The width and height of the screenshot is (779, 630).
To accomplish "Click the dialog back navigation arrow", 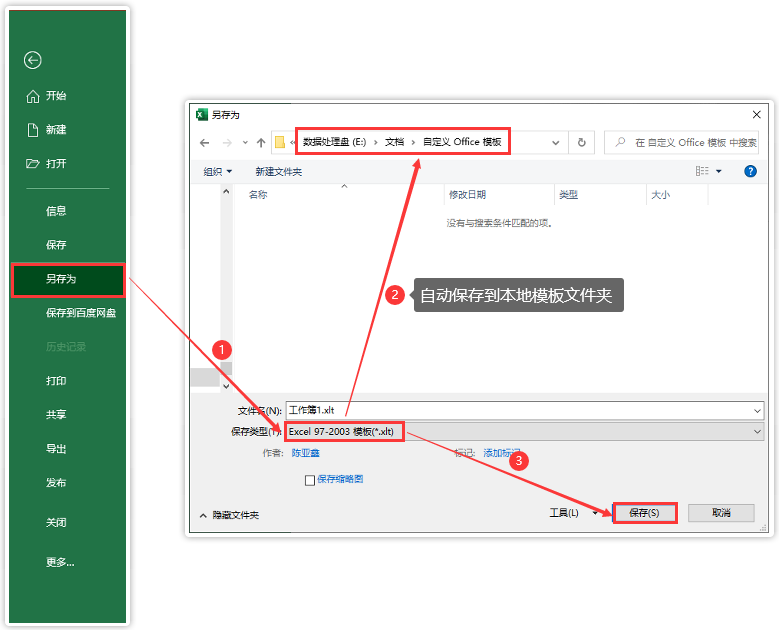I will point(204,143).
